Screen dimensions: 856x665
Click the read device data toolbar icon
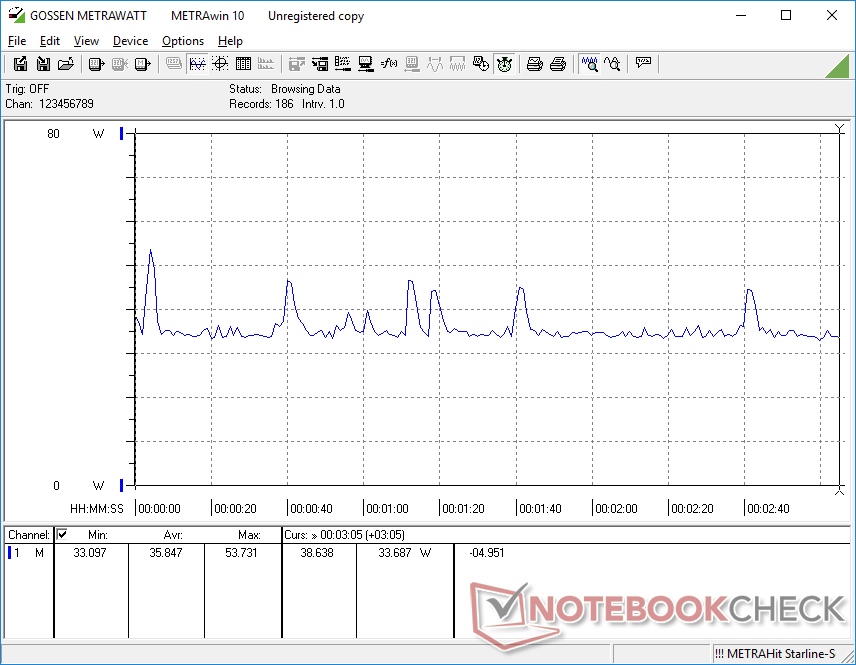coord(96,64)
